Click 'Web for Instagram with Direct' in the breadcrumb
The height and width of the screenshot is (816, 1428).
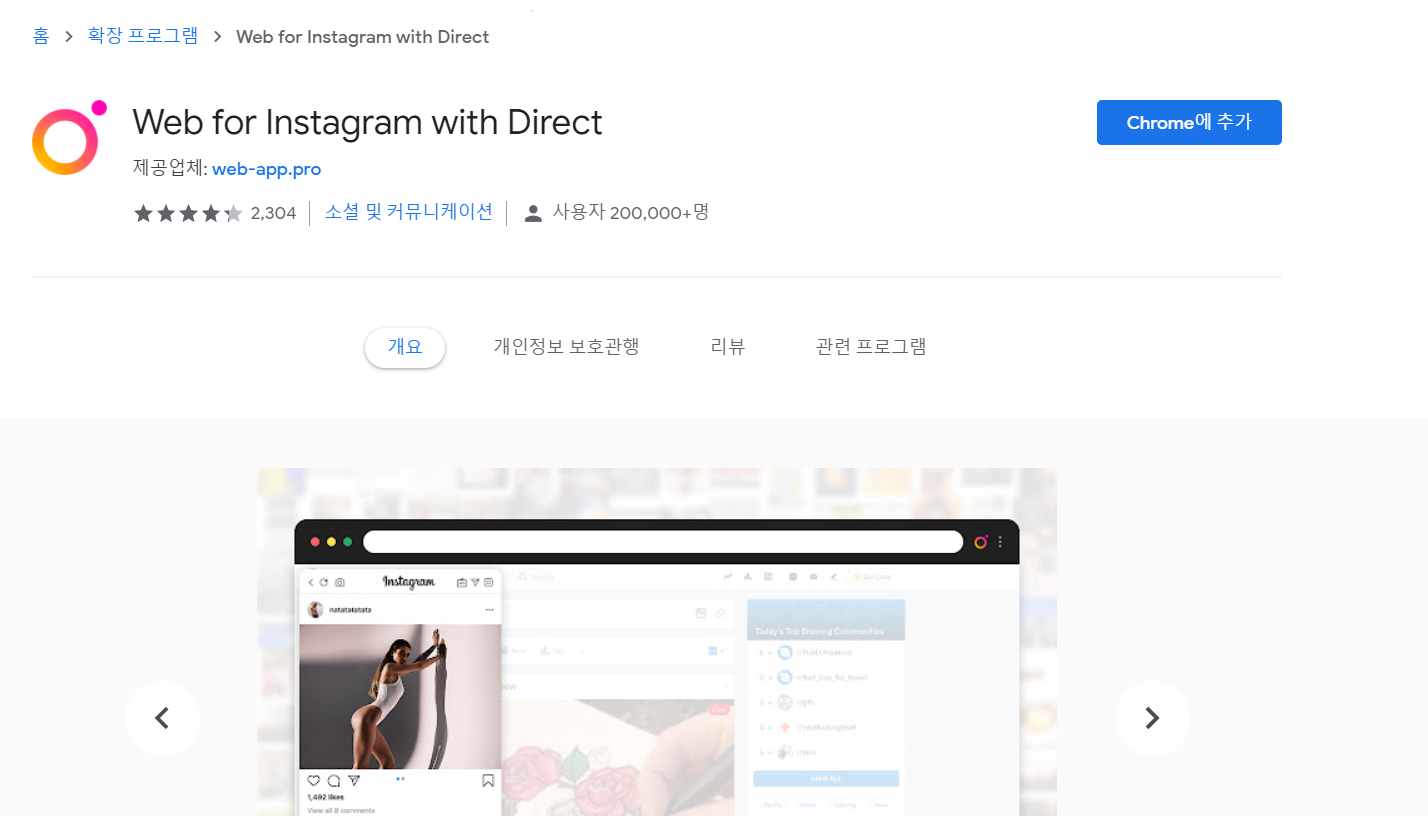pos(362,37)
